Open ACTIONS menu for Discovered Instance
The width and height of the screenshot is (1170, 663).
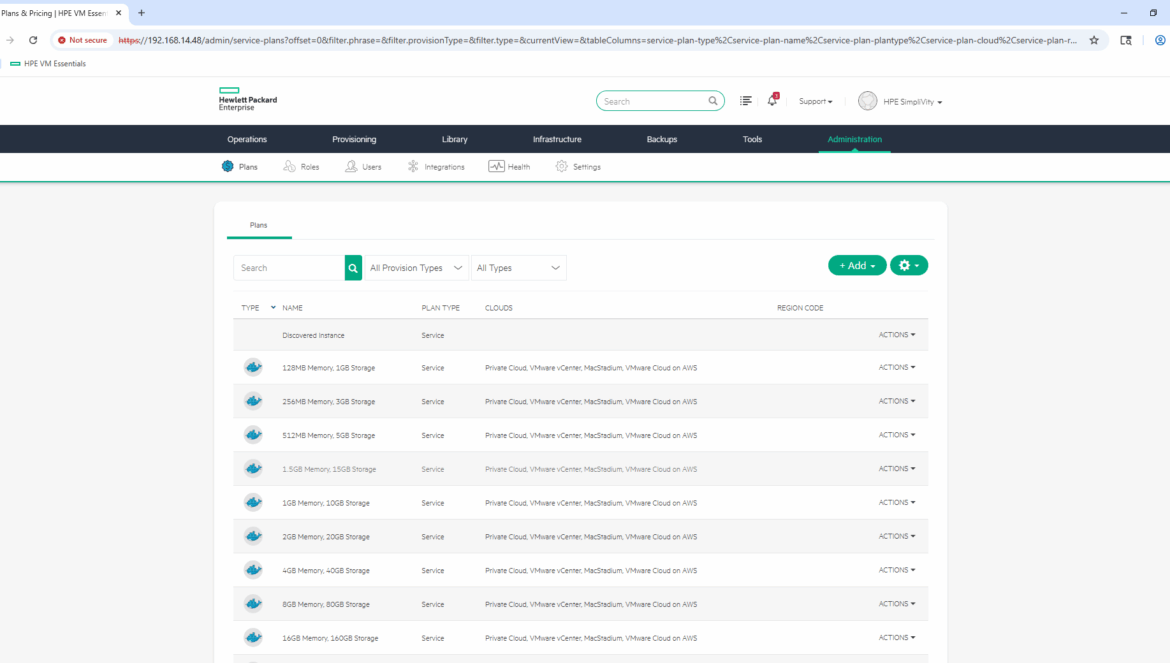pos(896,335)
